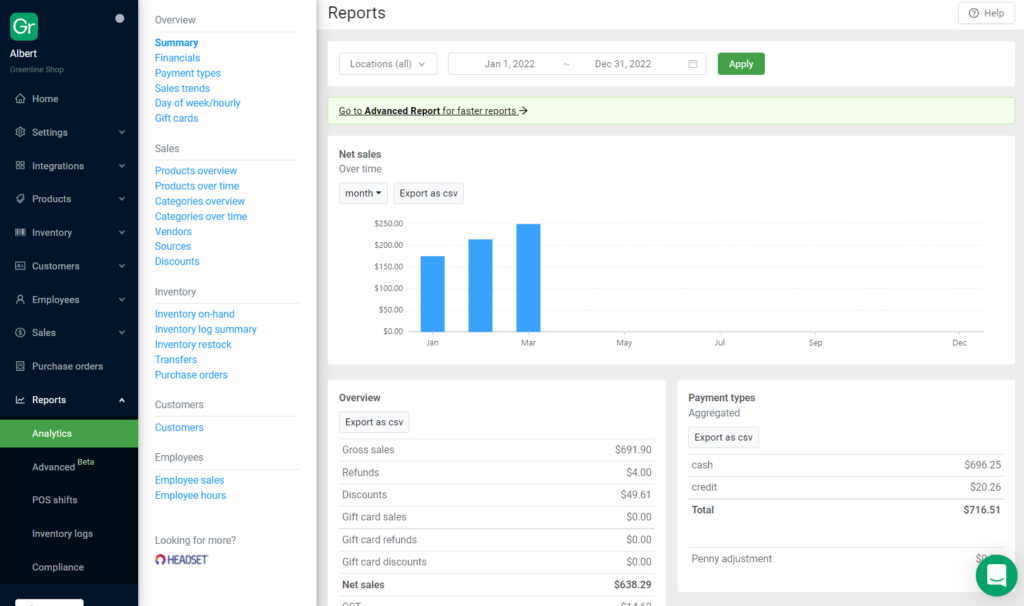1024x606 pixels.
Task: Export Overview as csv
Action: tap(374, 422)
